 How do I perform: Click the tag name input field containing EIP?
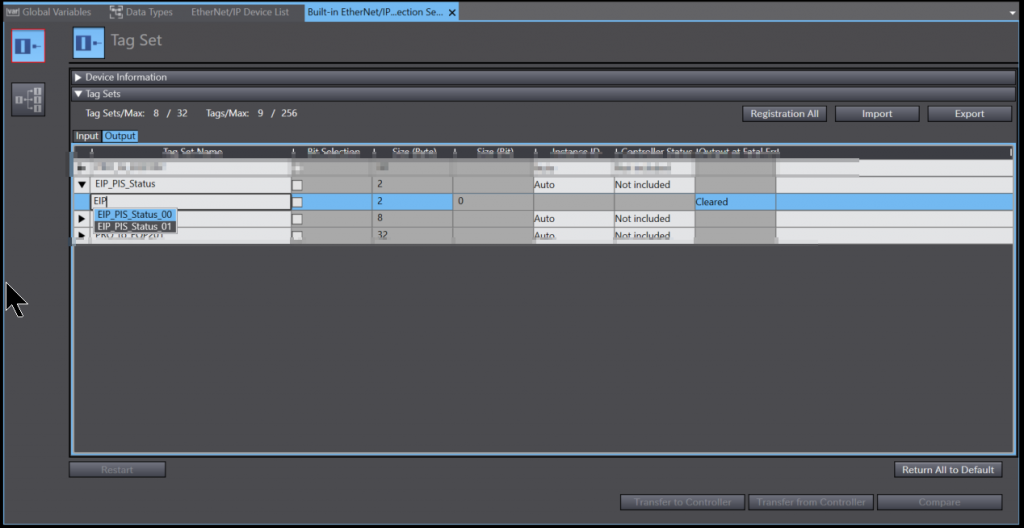190,202
